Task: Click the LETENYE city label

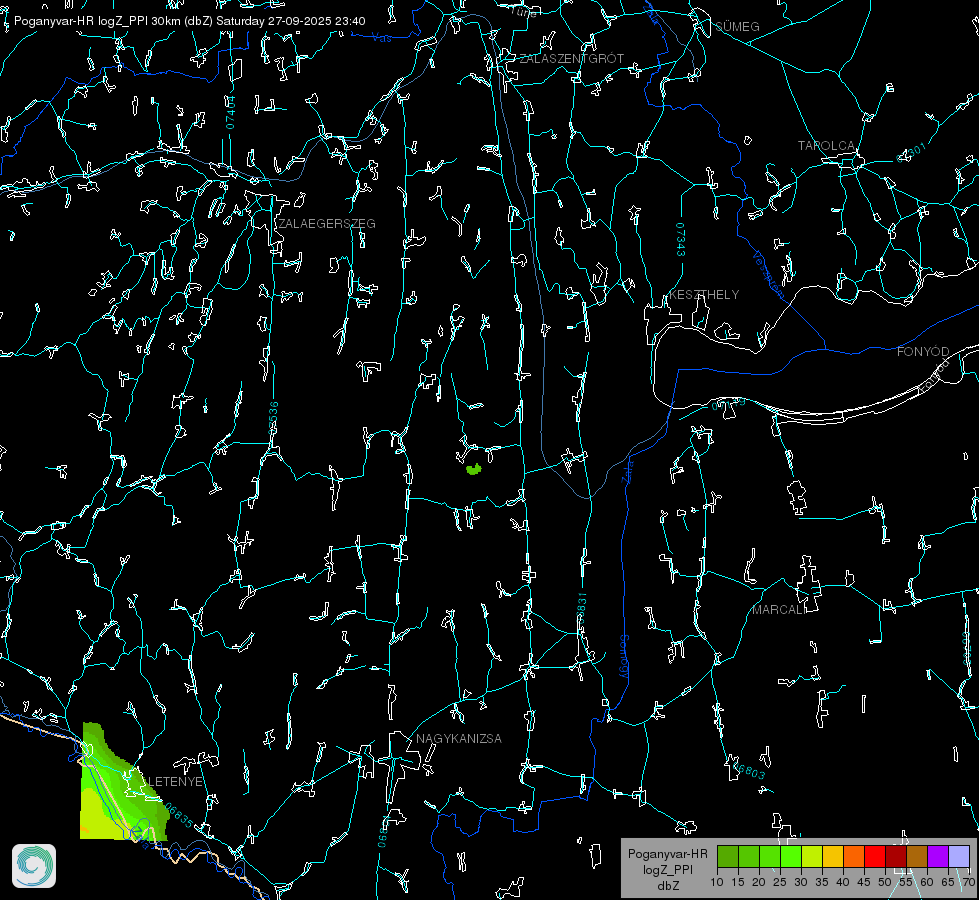Action: (x=175, y=782)
